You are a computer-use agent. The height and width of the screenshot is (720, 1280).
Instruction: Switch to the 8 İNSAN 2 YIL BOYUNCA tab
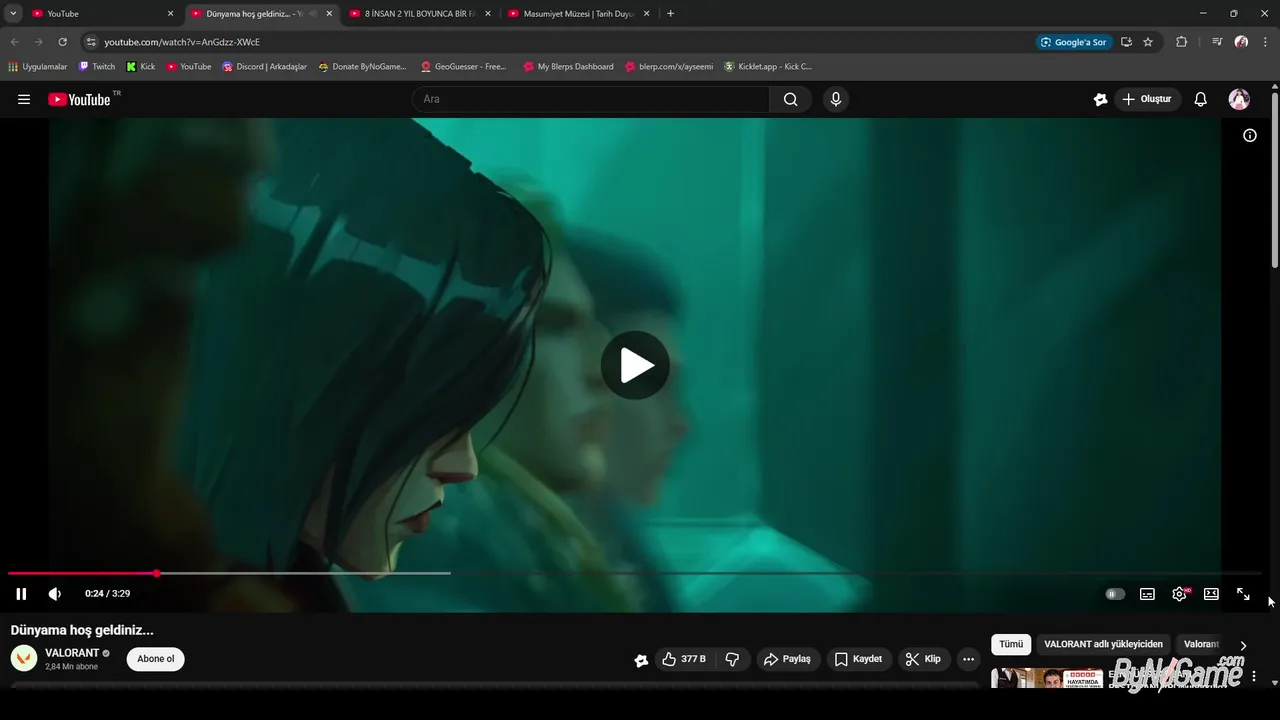click(x=420, y=14)
